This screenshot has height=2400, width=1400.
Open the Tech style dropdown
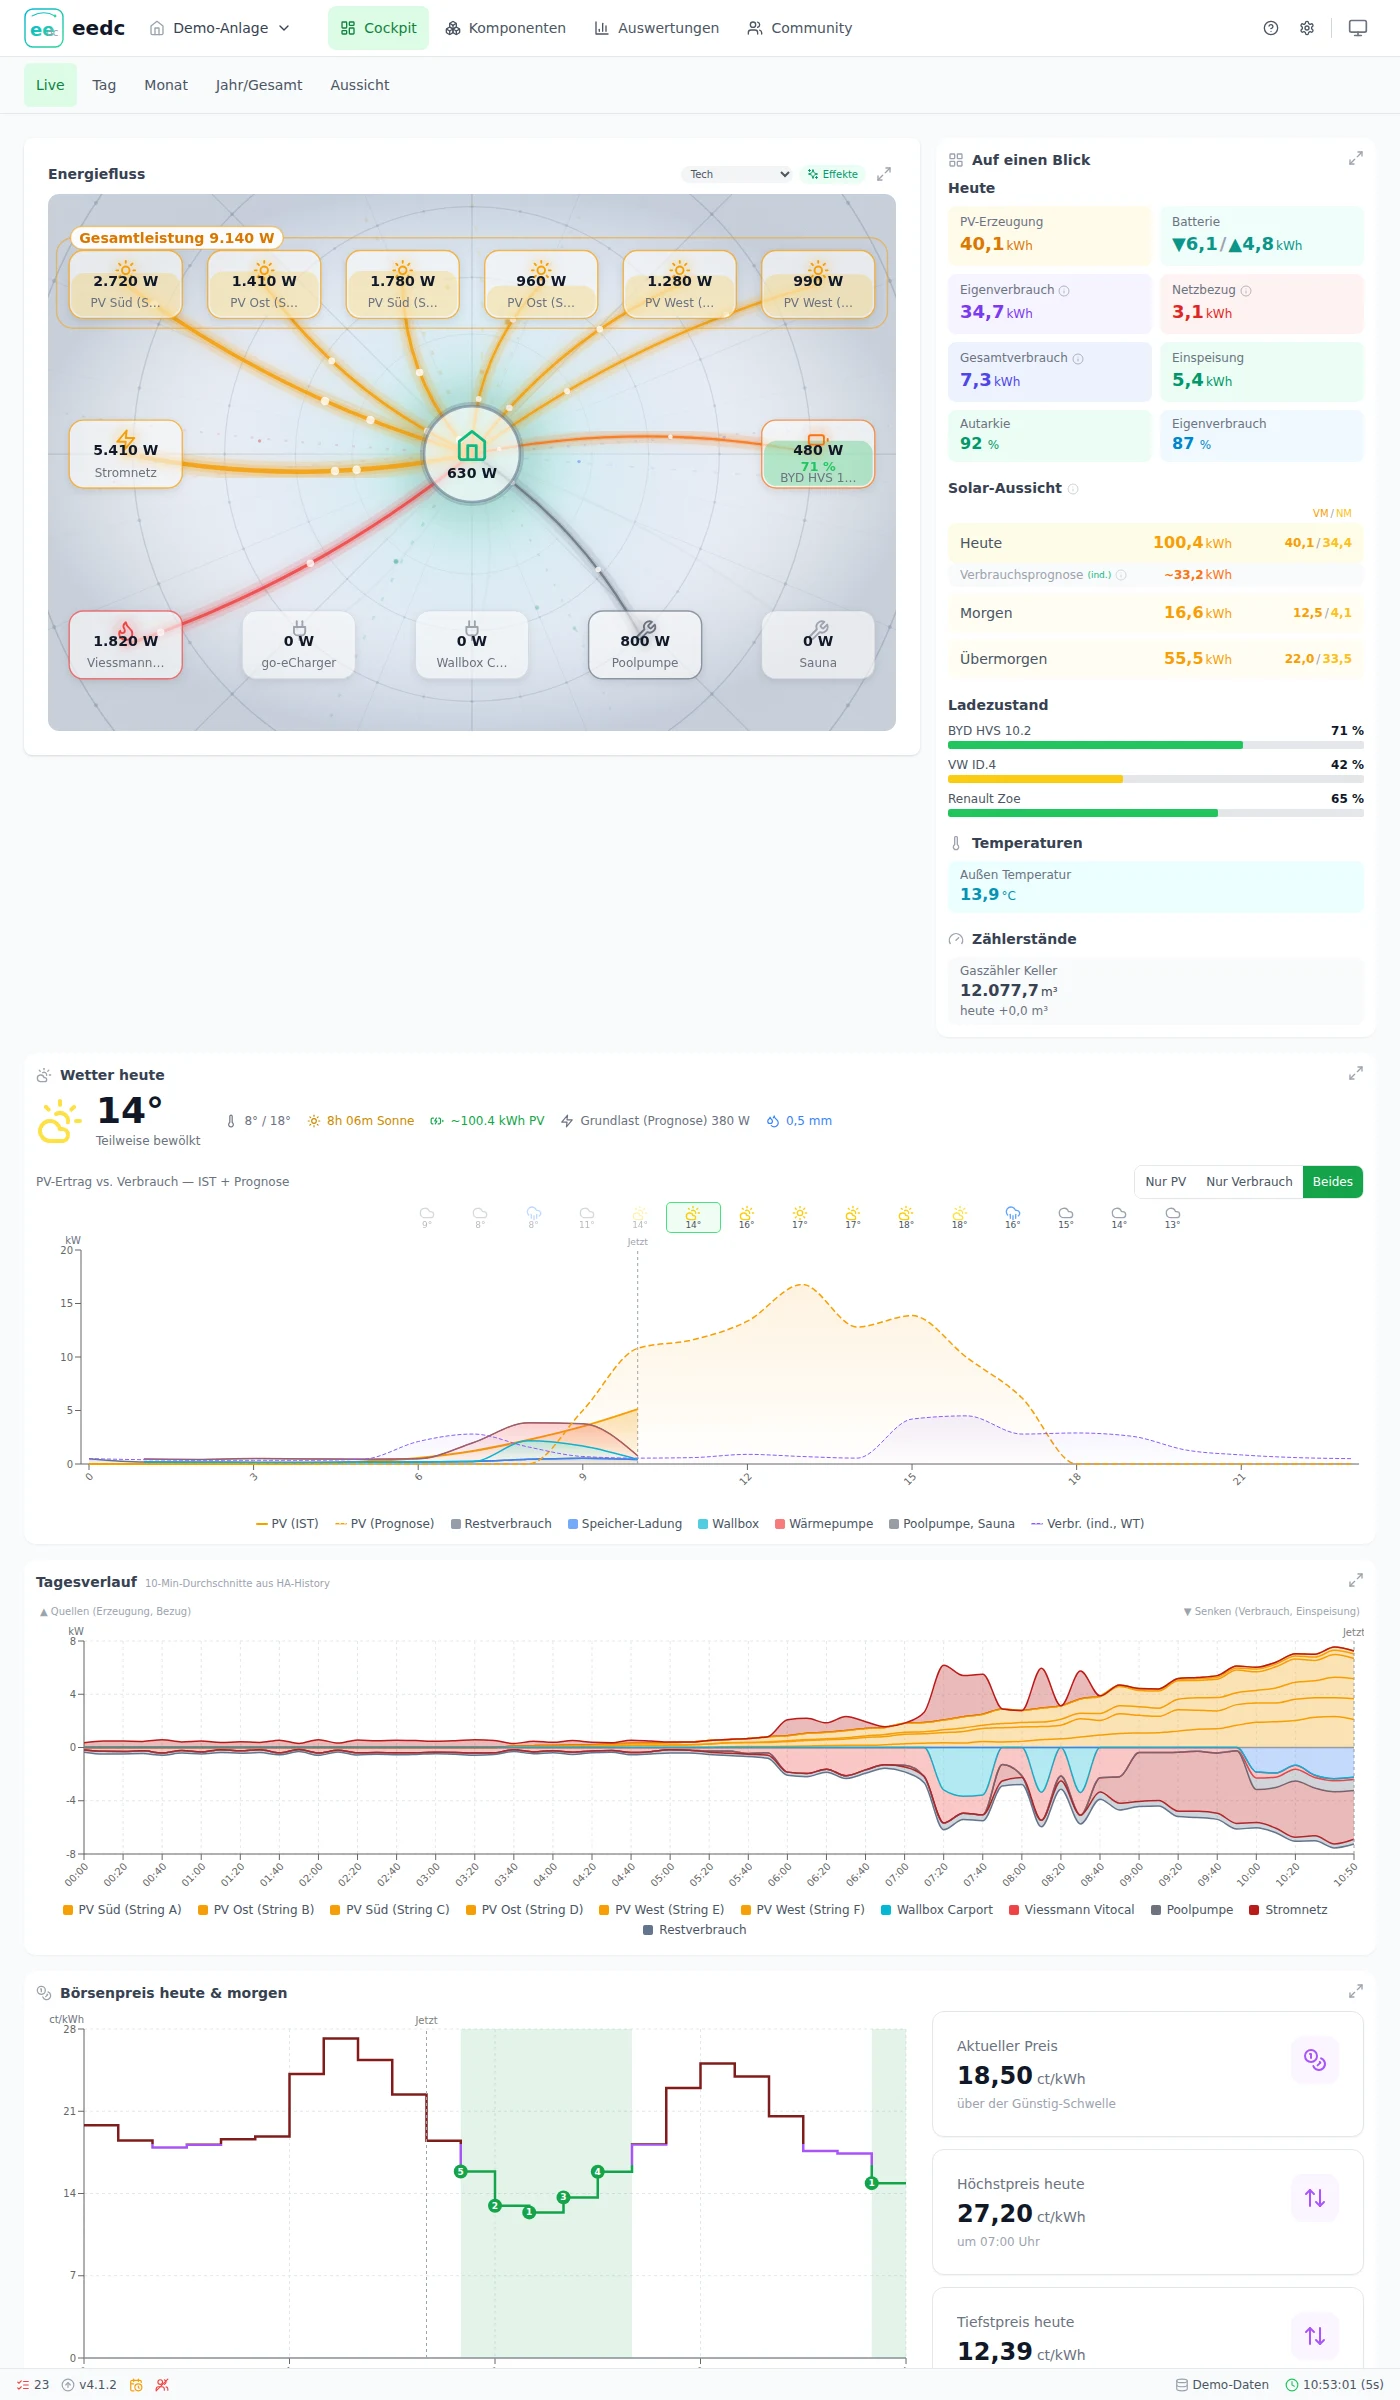coord(737,174)
